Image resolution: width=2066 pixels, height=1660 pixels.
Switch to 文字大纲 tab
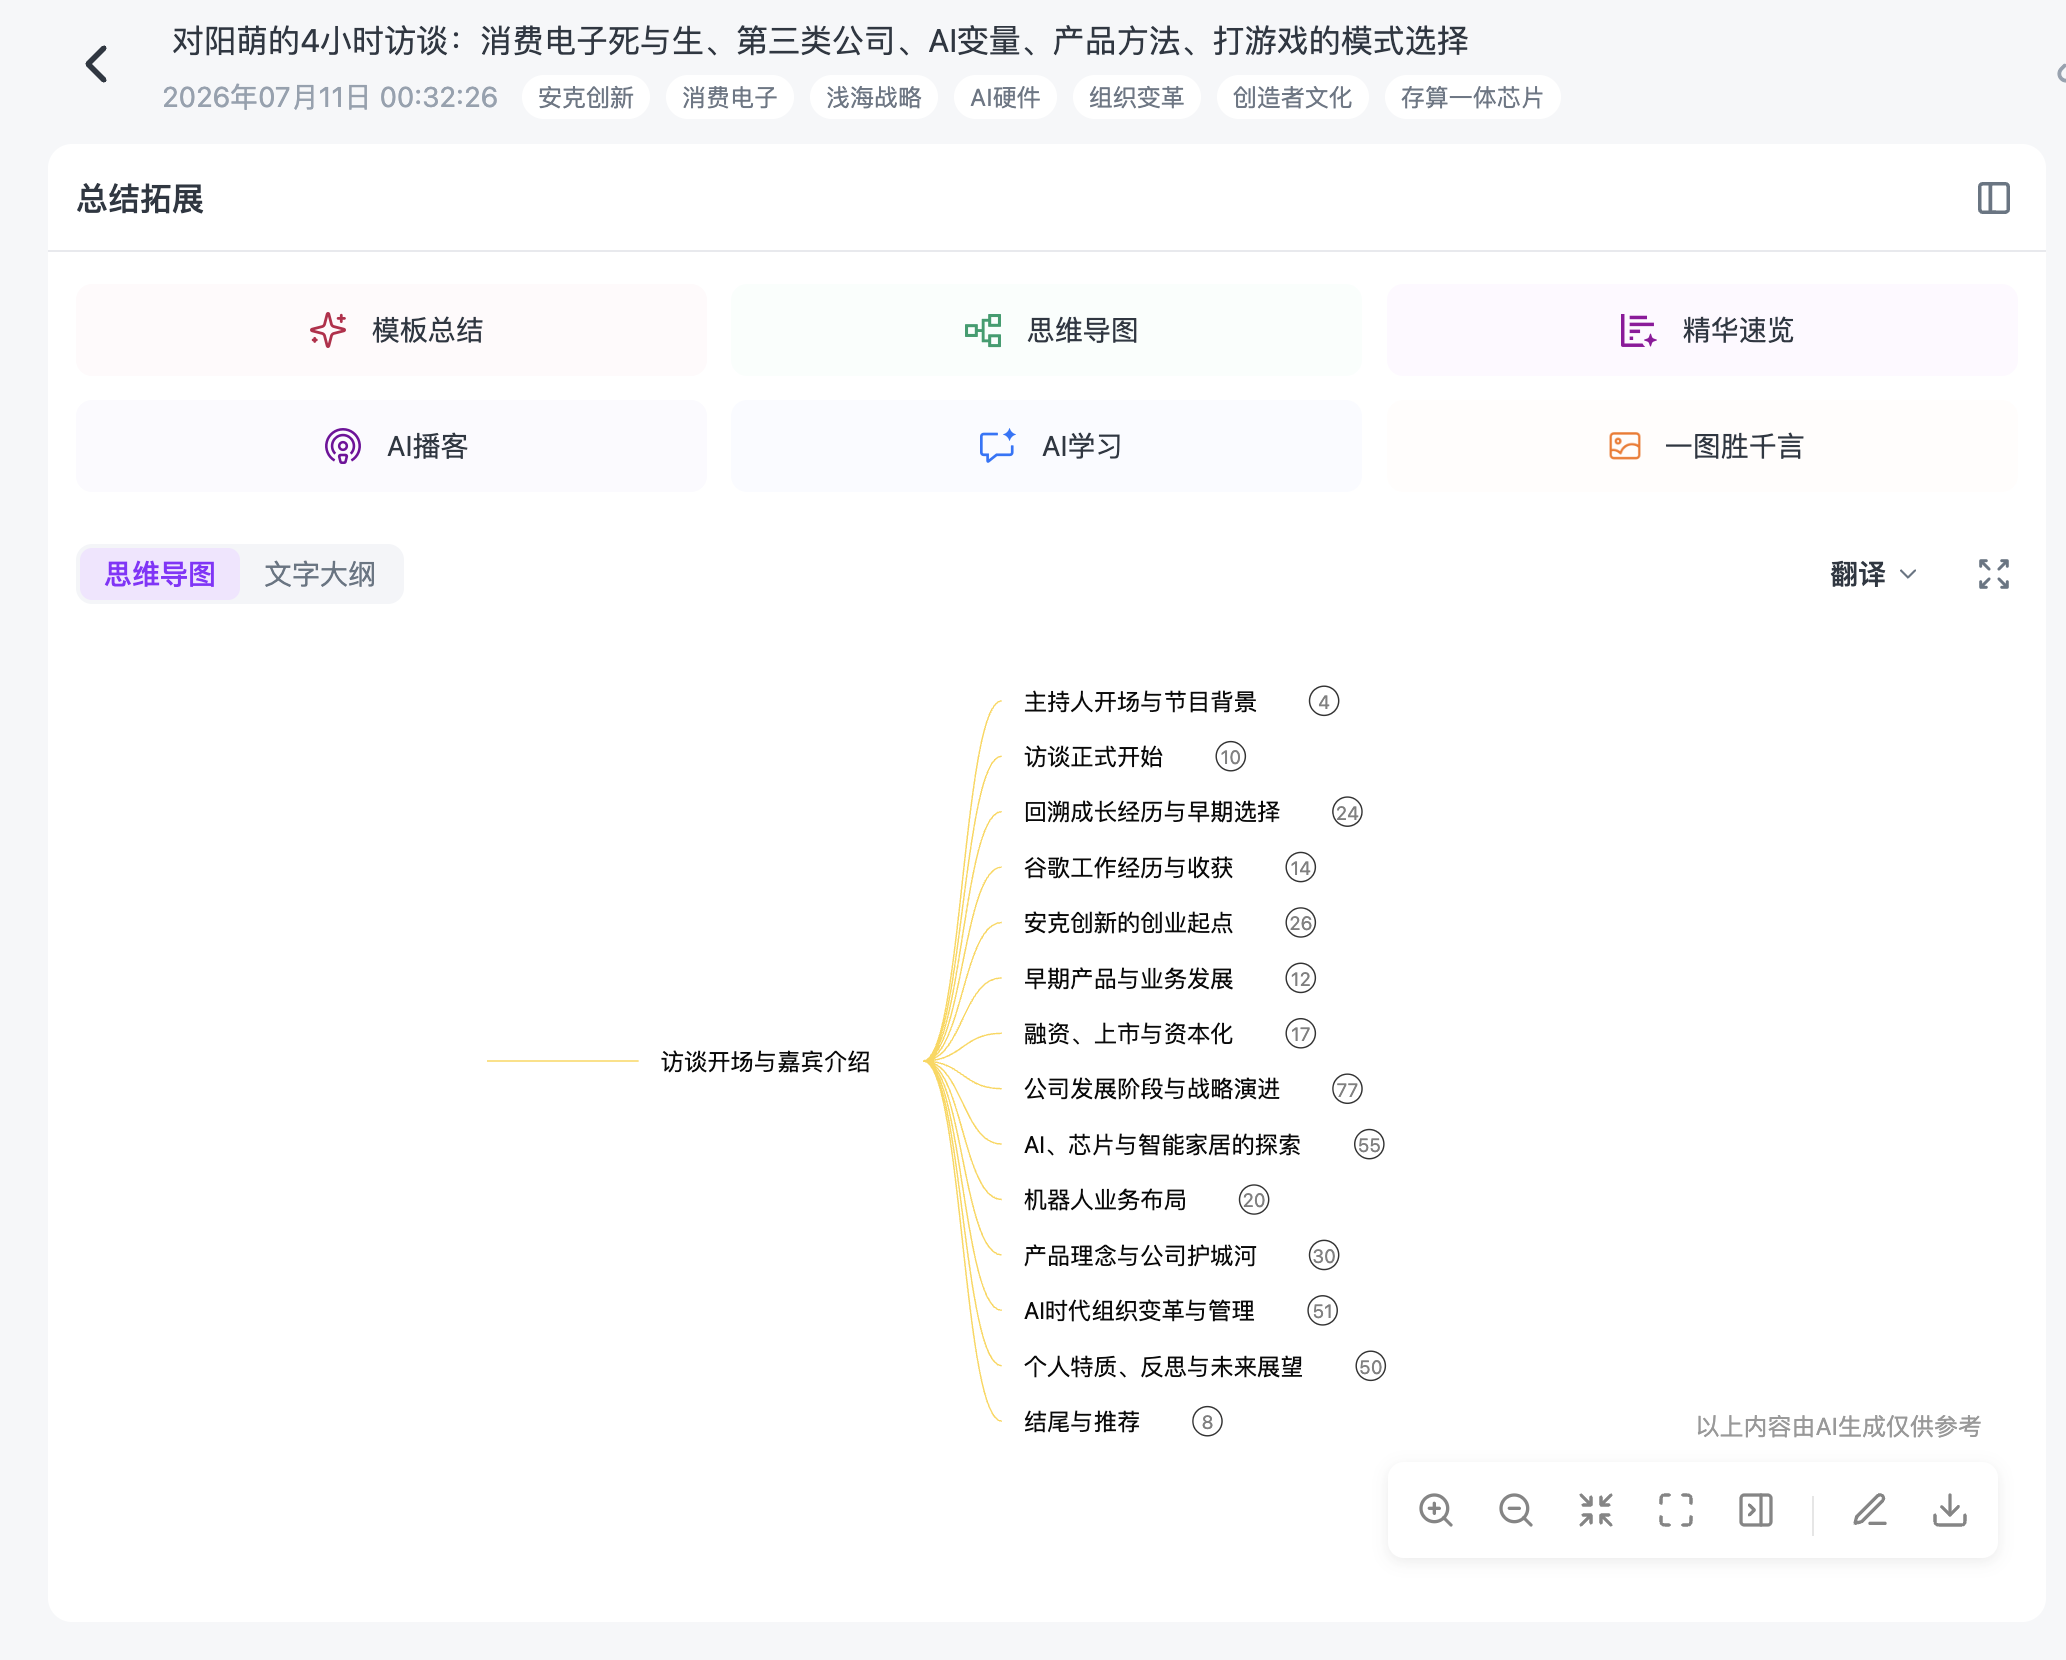tap(320, 574)
